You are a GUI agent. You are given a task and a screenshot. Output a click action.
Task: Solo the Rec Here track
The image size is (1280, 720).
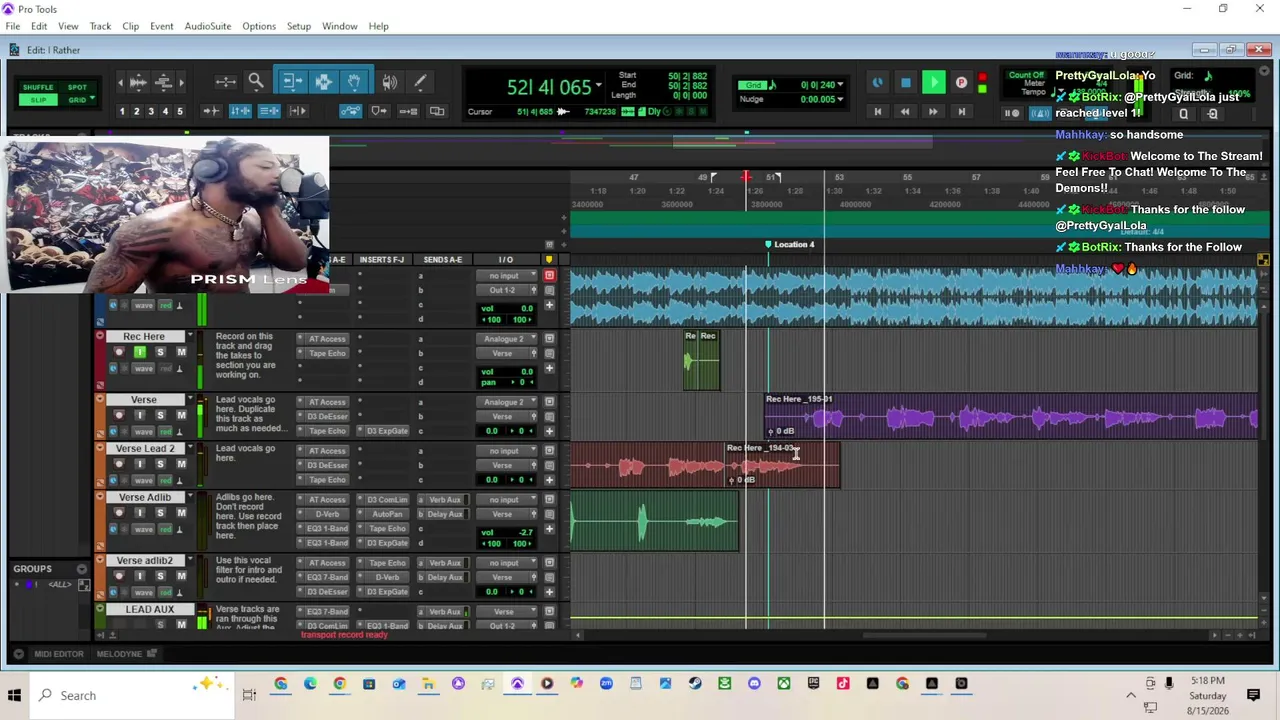(x=160, y=352)
